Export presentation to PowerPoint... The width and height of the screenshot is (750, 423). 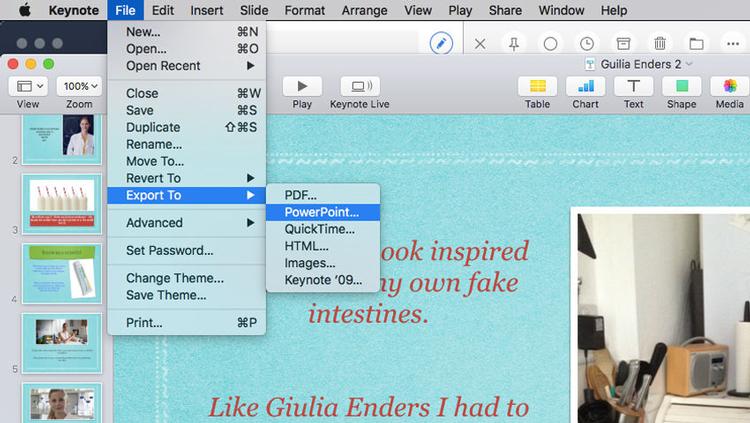(323, 212)
